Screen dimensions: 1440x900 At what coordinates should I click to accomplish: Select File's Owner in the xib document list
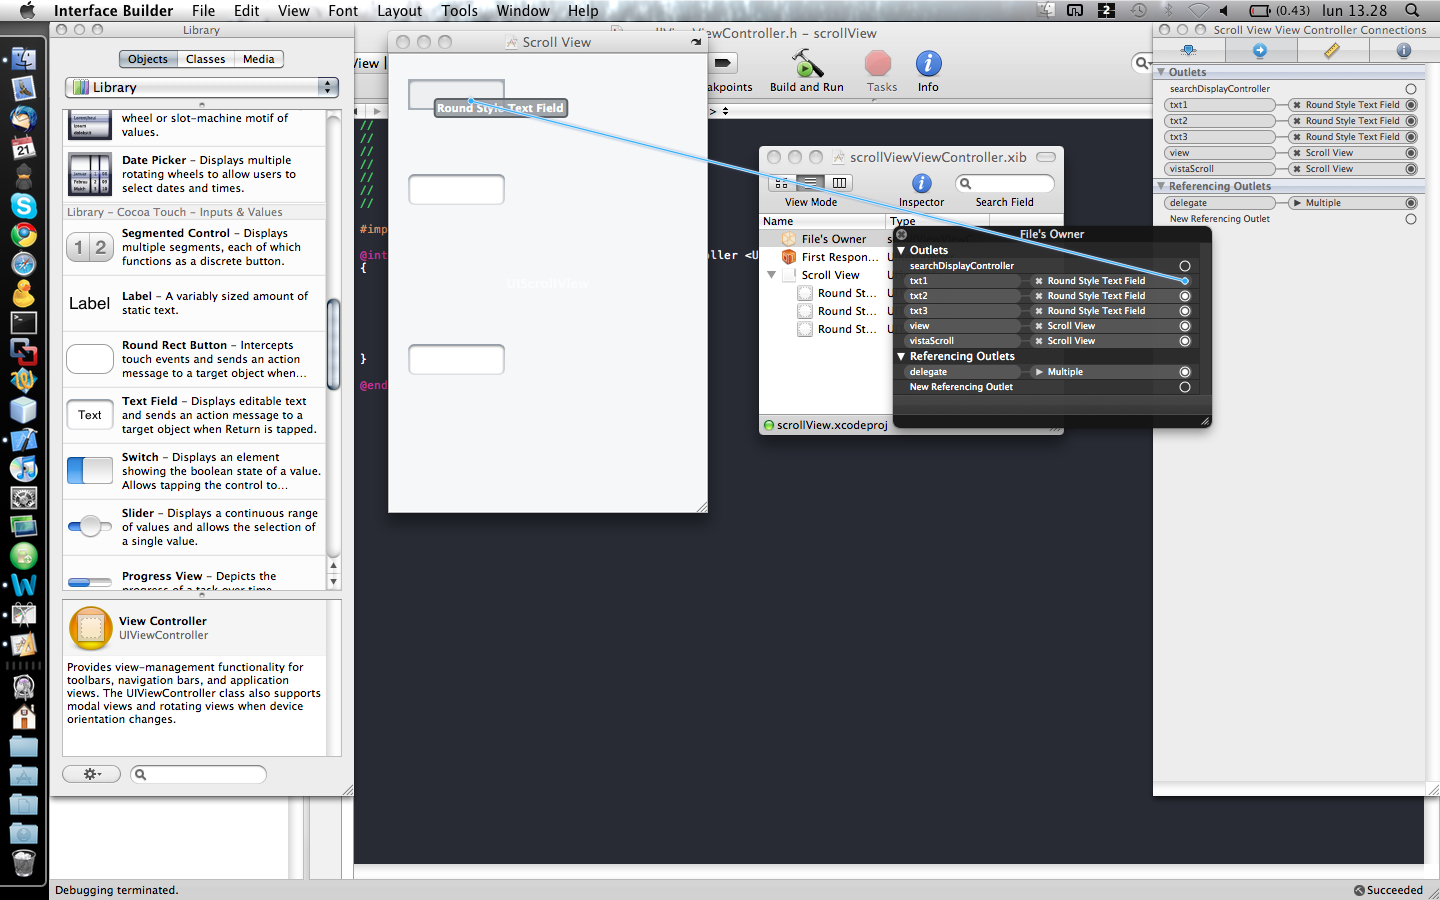(833, 239)
